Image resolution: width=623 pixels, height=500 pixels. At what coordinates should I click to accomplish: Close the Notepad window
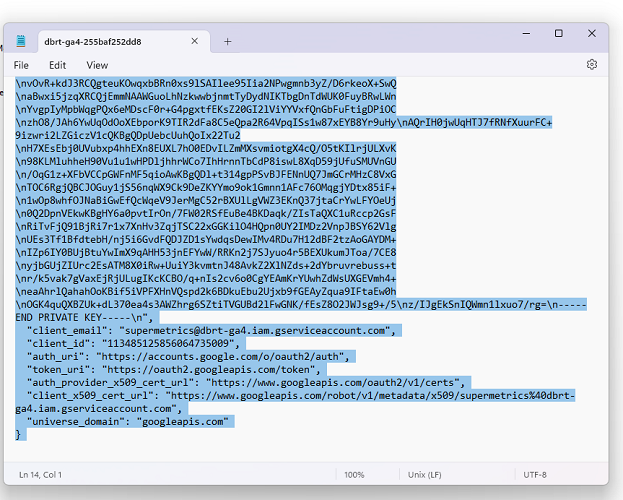click(x=592, y=33)
